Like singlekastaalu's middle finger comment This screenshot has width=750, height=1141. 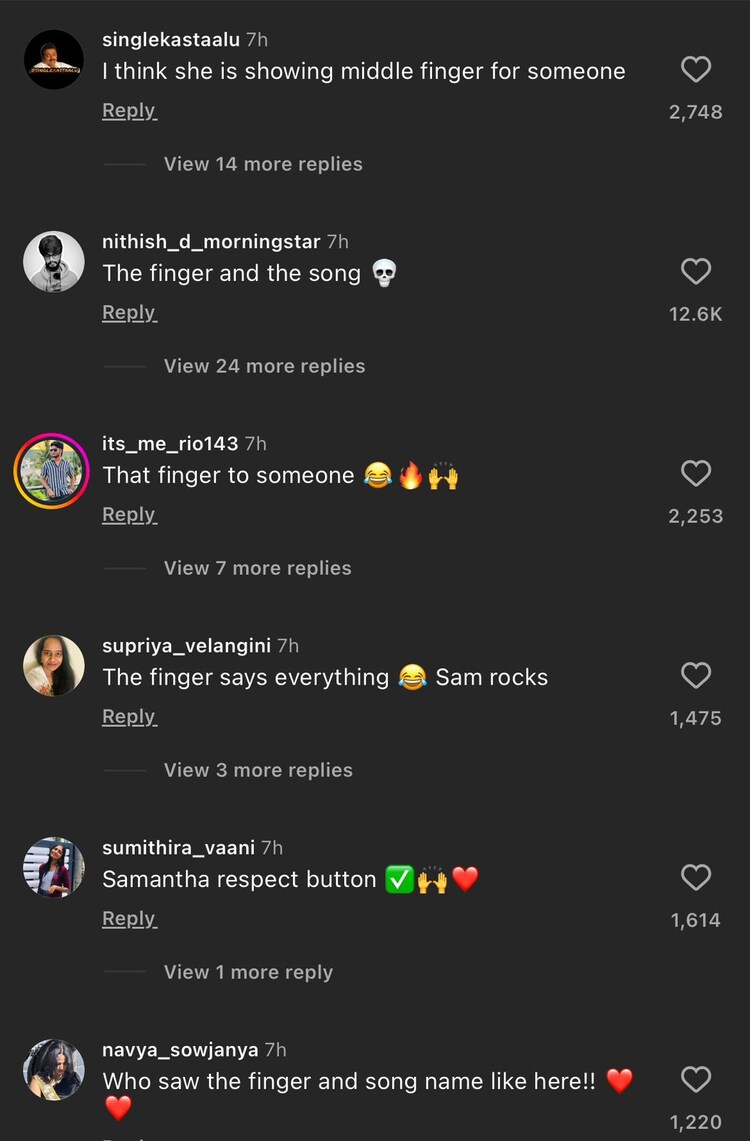tap(696, 69)
